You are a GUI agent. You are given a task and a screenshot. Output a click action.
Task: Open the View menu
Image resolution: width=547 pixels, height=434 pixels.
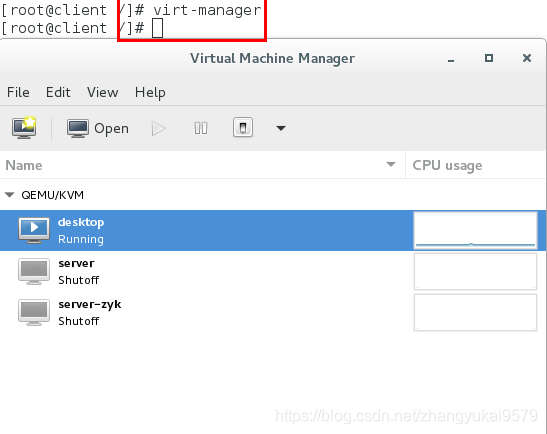(103, 92)
